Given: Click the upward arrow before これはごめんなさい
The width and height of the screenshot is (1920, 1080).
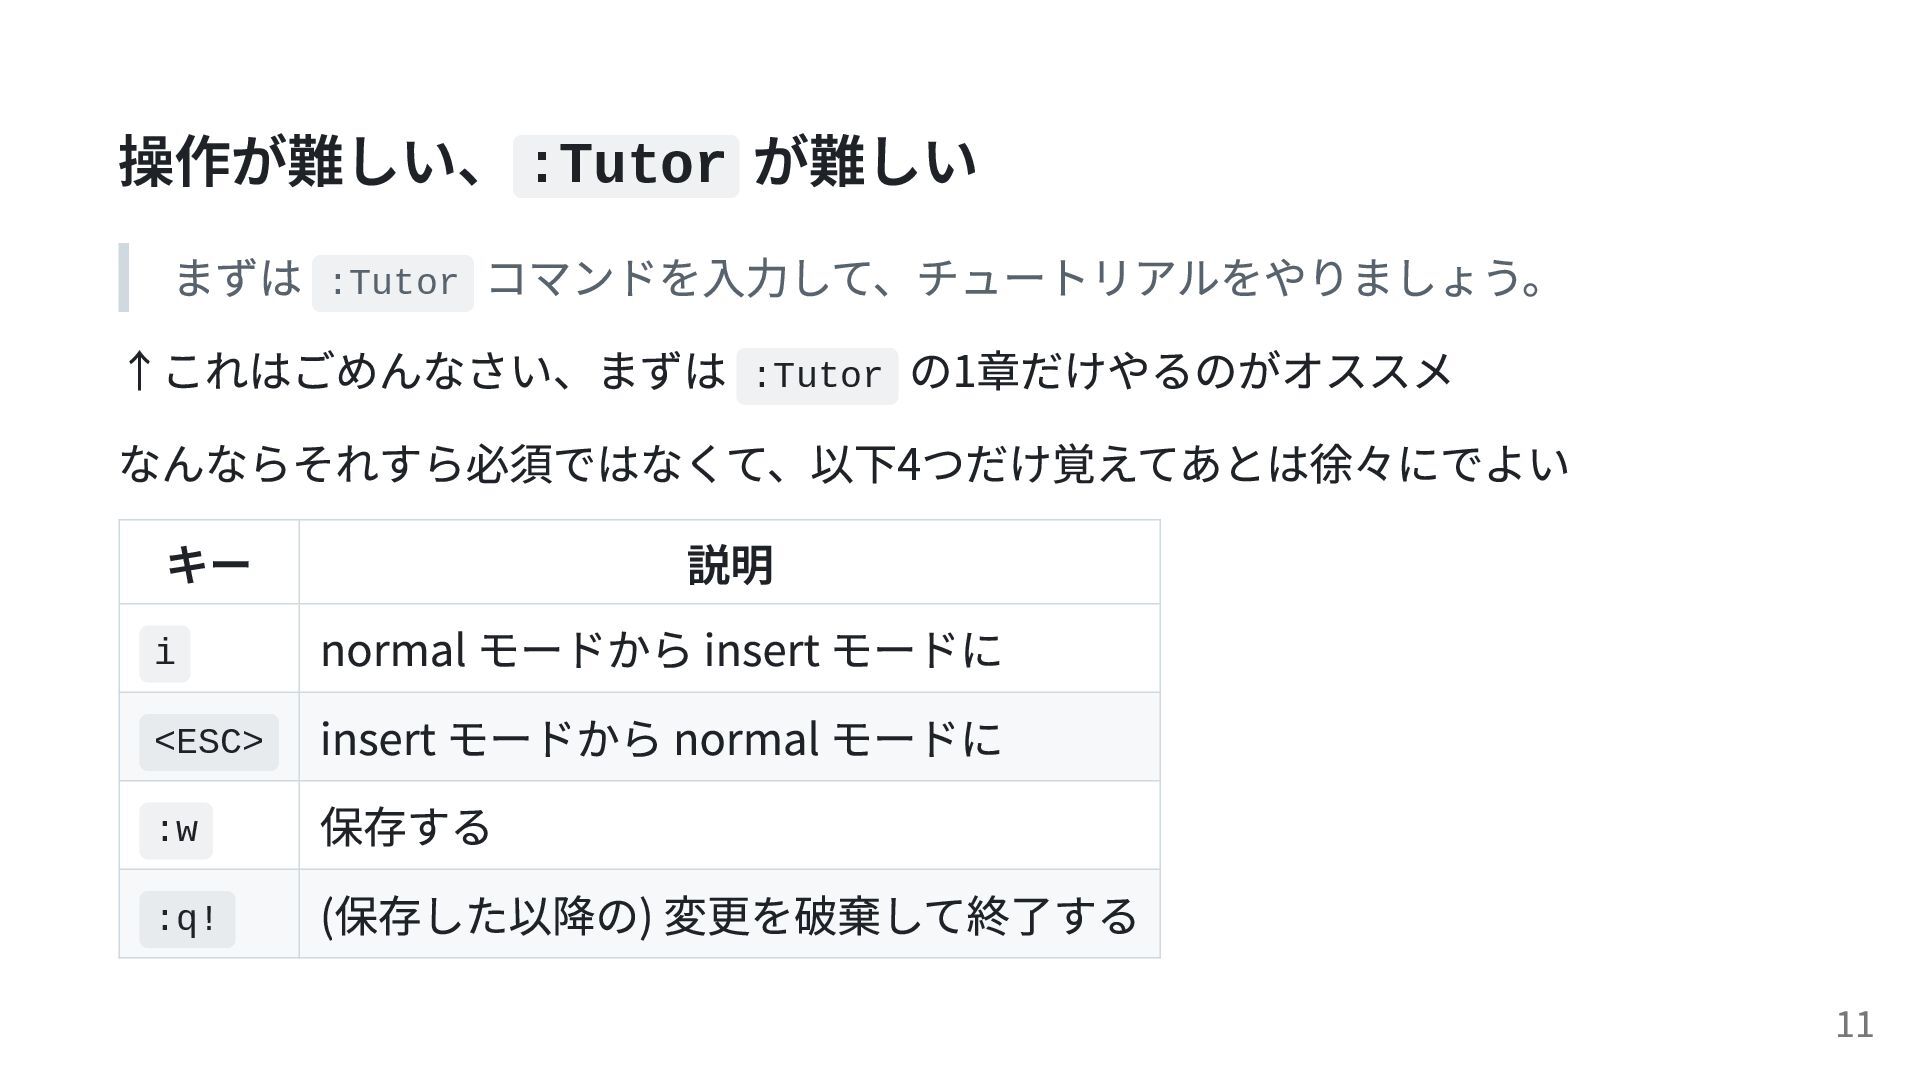Looking at the screenshot, I should point(138,371).
